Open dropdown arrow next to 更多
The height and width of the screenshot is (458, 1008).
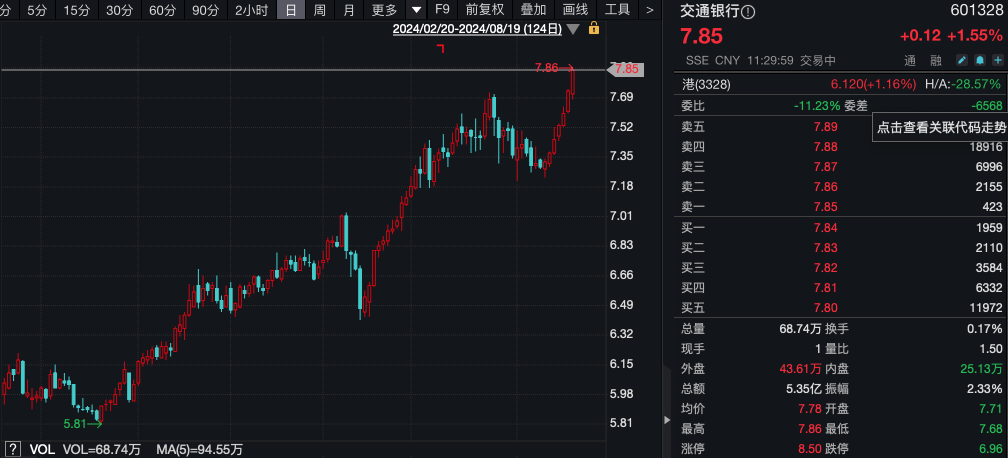click(417, 10)
